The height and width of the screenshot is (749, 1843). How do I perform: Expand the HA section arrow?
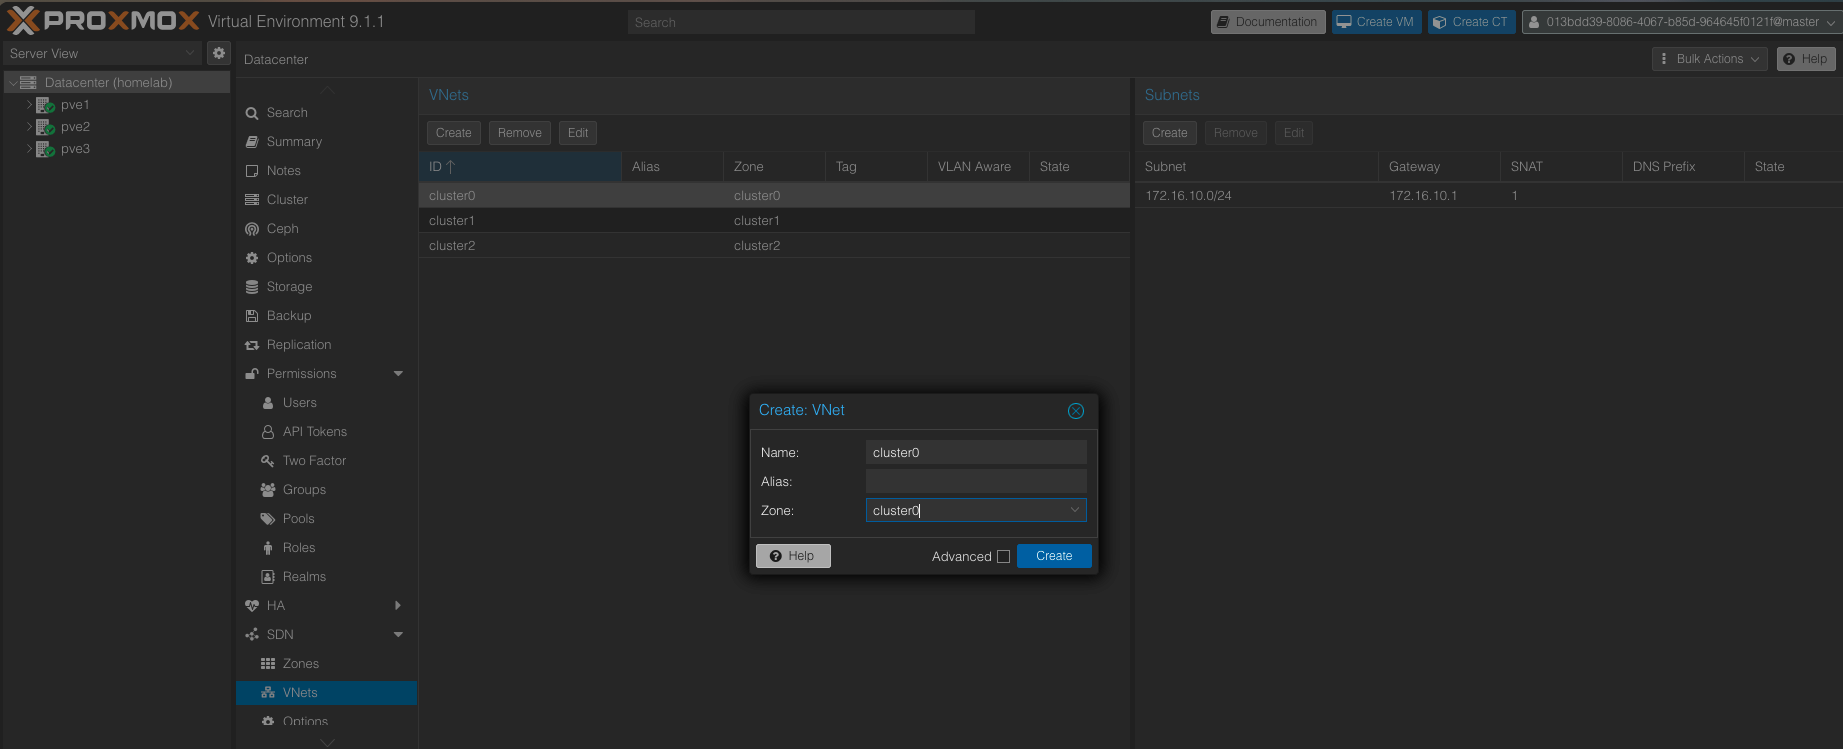point(398,606)
